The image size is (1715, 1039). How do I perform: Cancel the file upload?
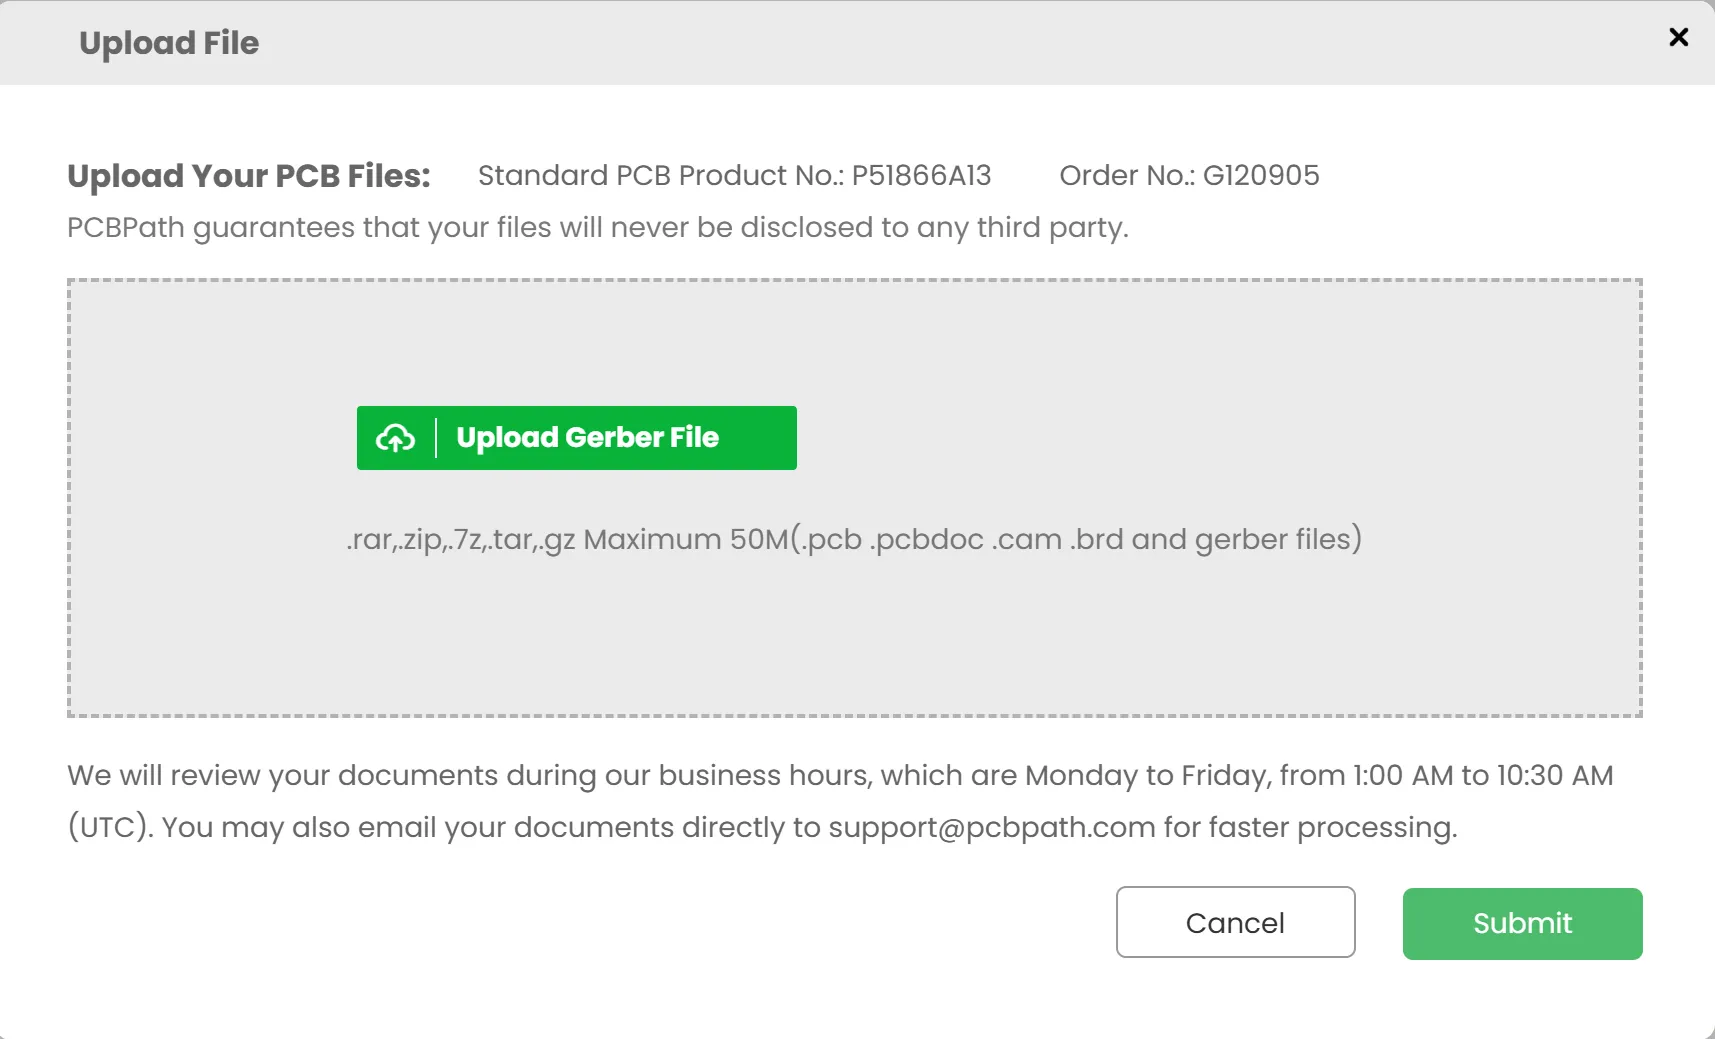pos(1234,922)
